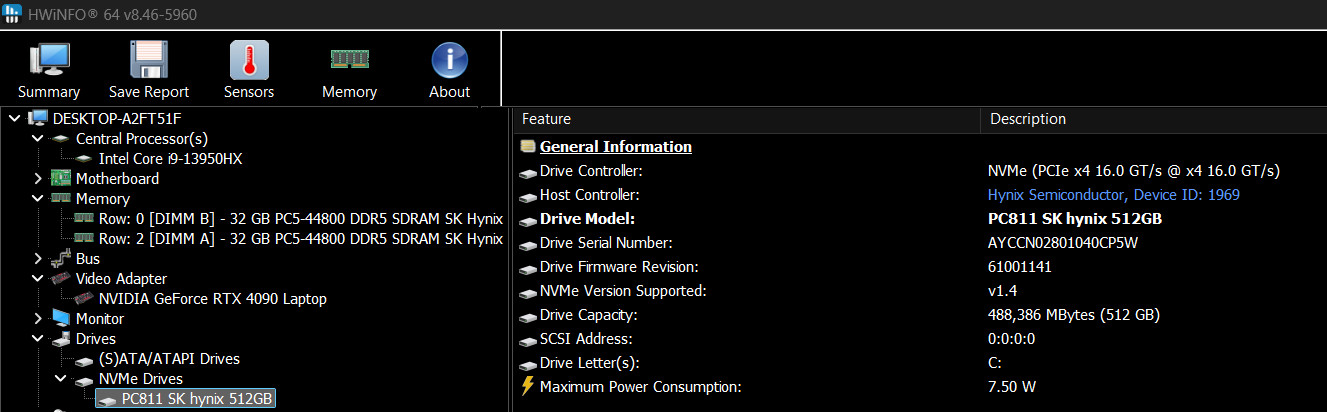Expand the Motherboard branch
Viewport: 1327px width, 412px height.
click(38, 178)
